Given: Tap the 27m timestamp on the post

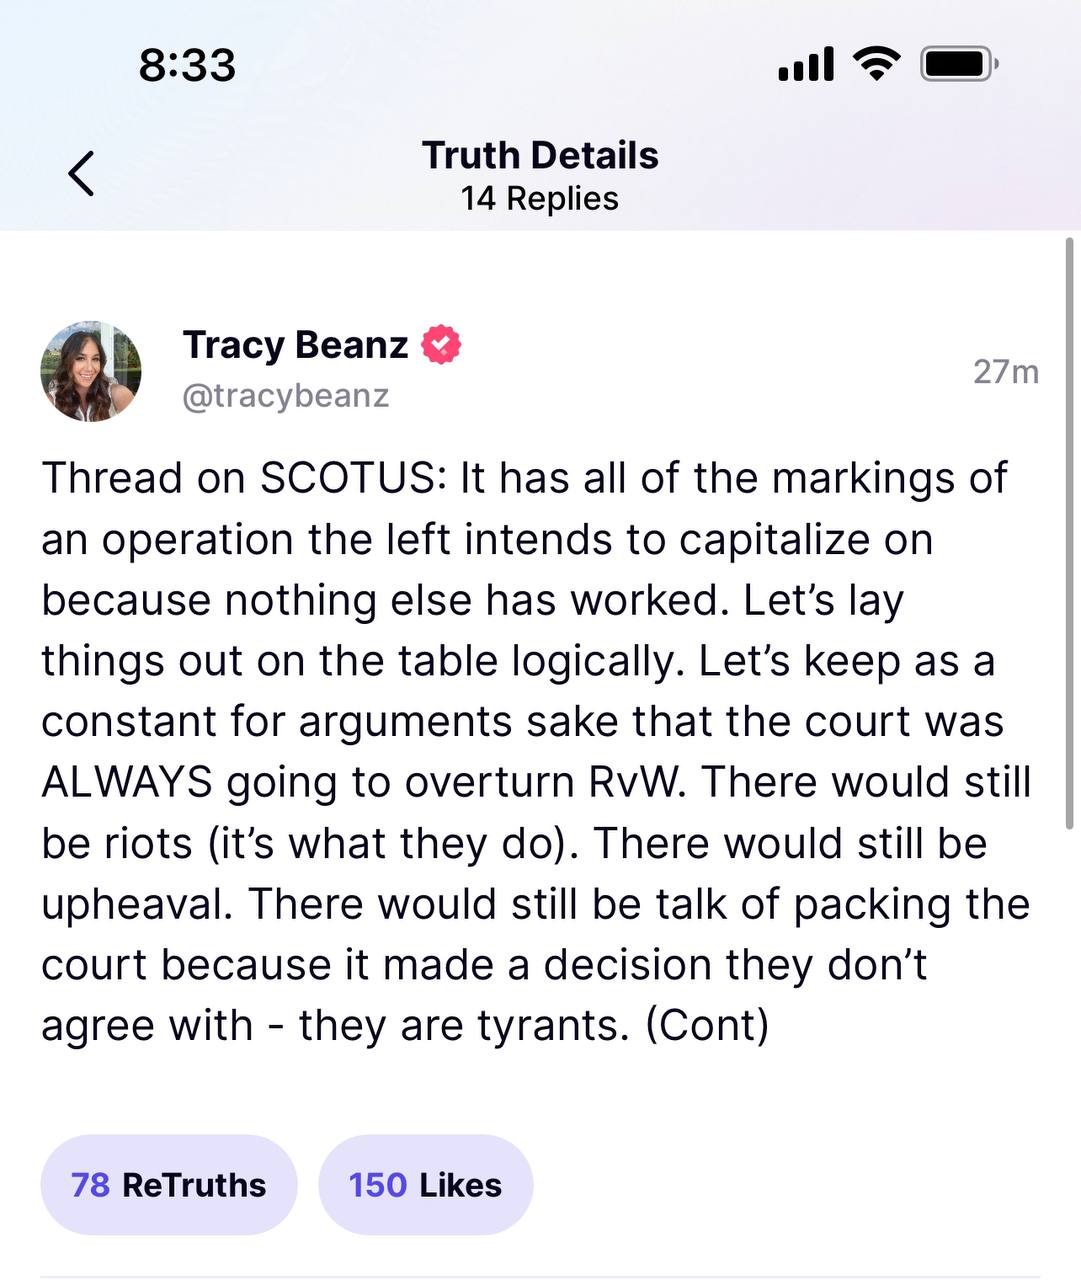Looking at the screenshot, I should pos(1006,371).
